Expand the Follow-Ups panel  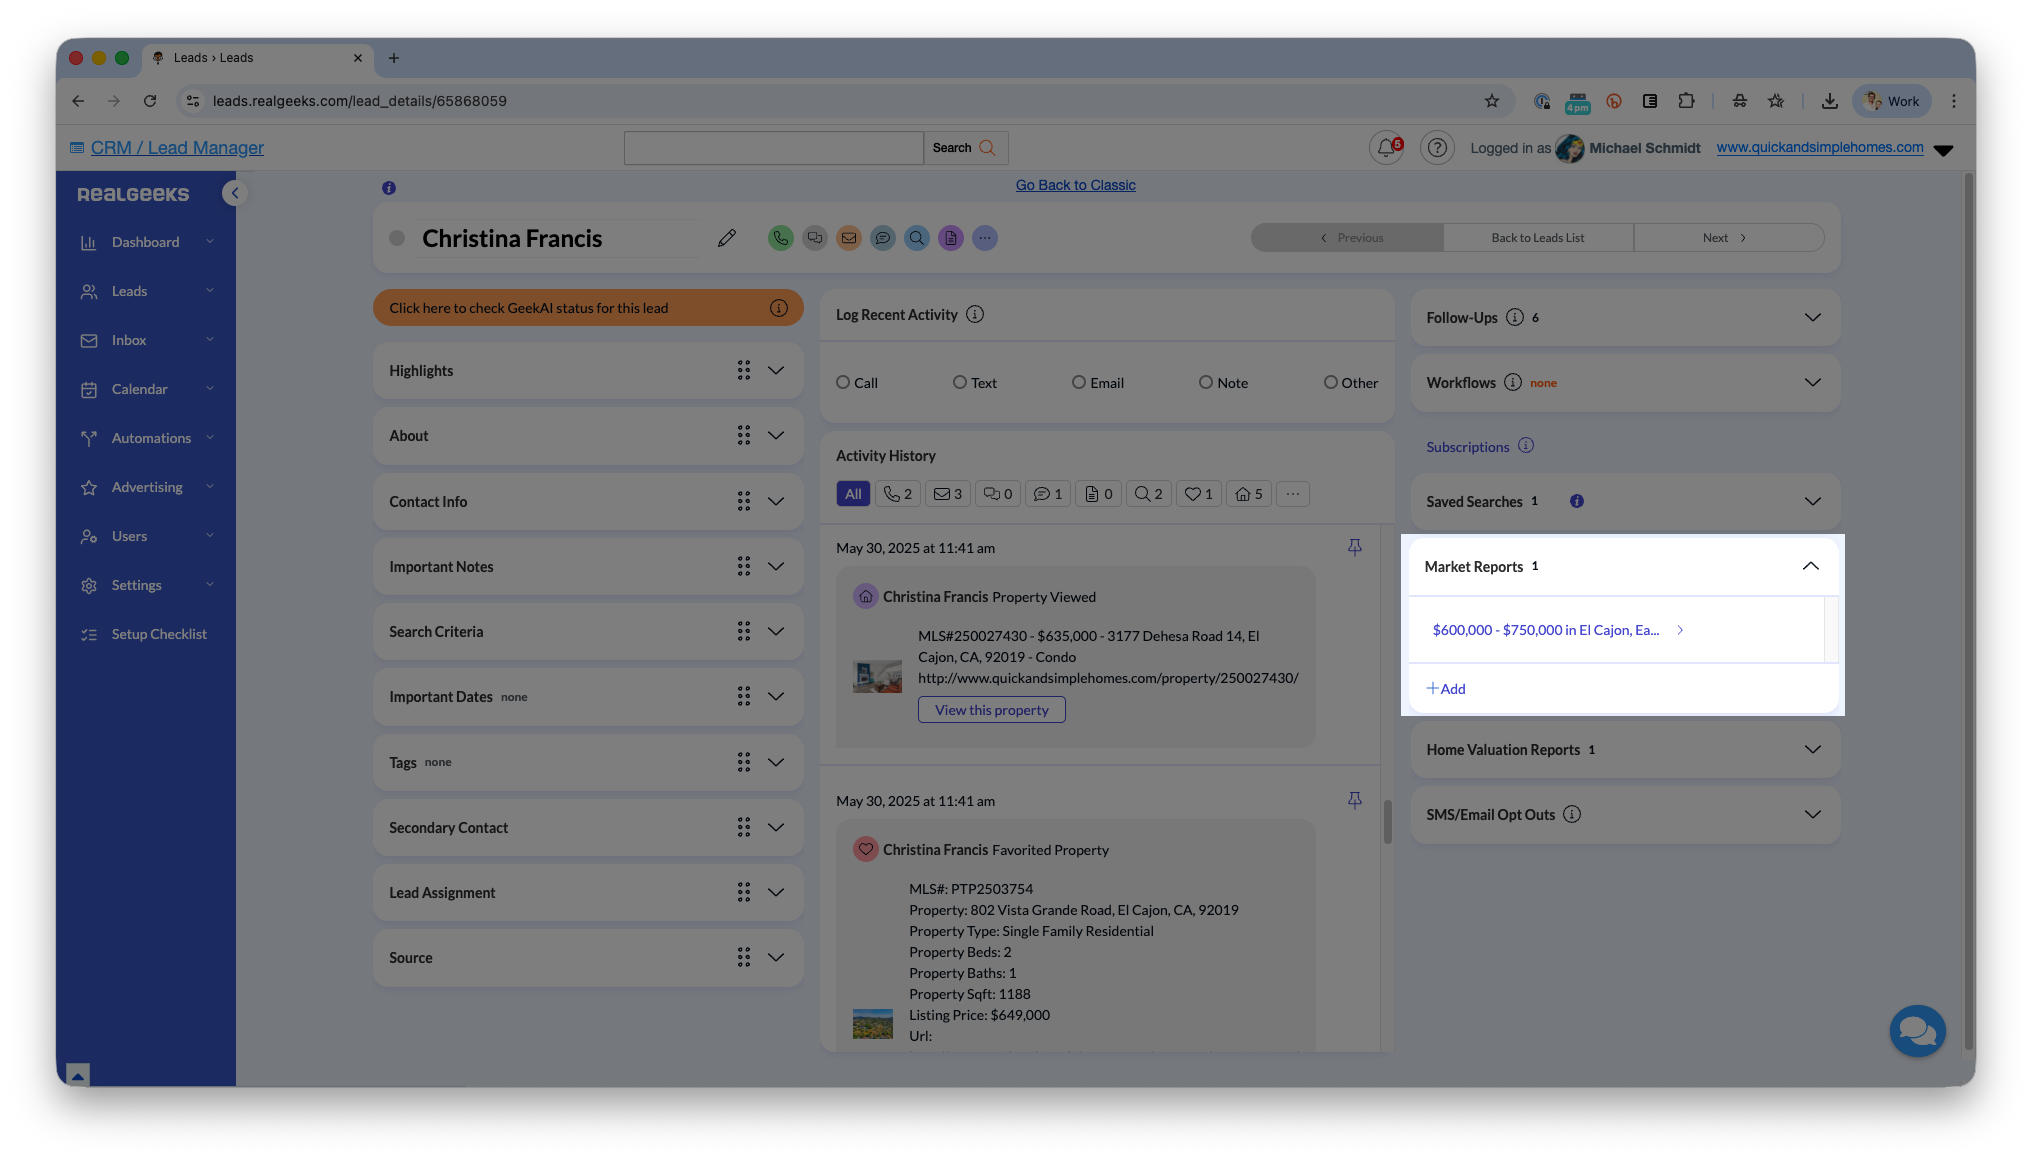tap(1812, 317)
